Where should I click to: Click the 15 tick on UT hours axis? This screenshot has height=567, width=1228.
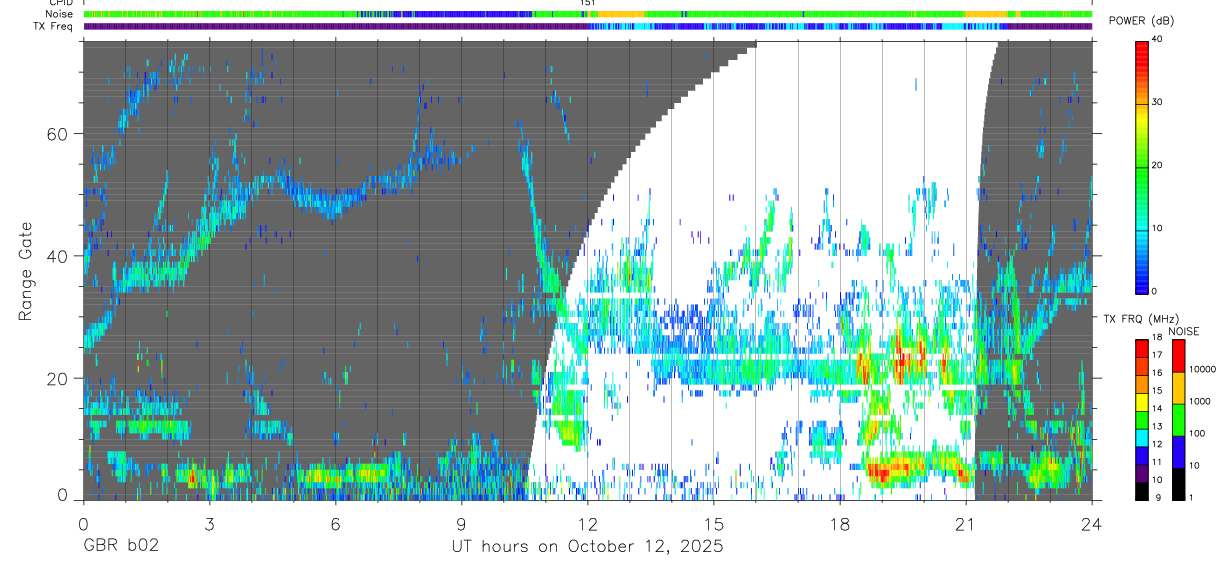pos(713,523)
